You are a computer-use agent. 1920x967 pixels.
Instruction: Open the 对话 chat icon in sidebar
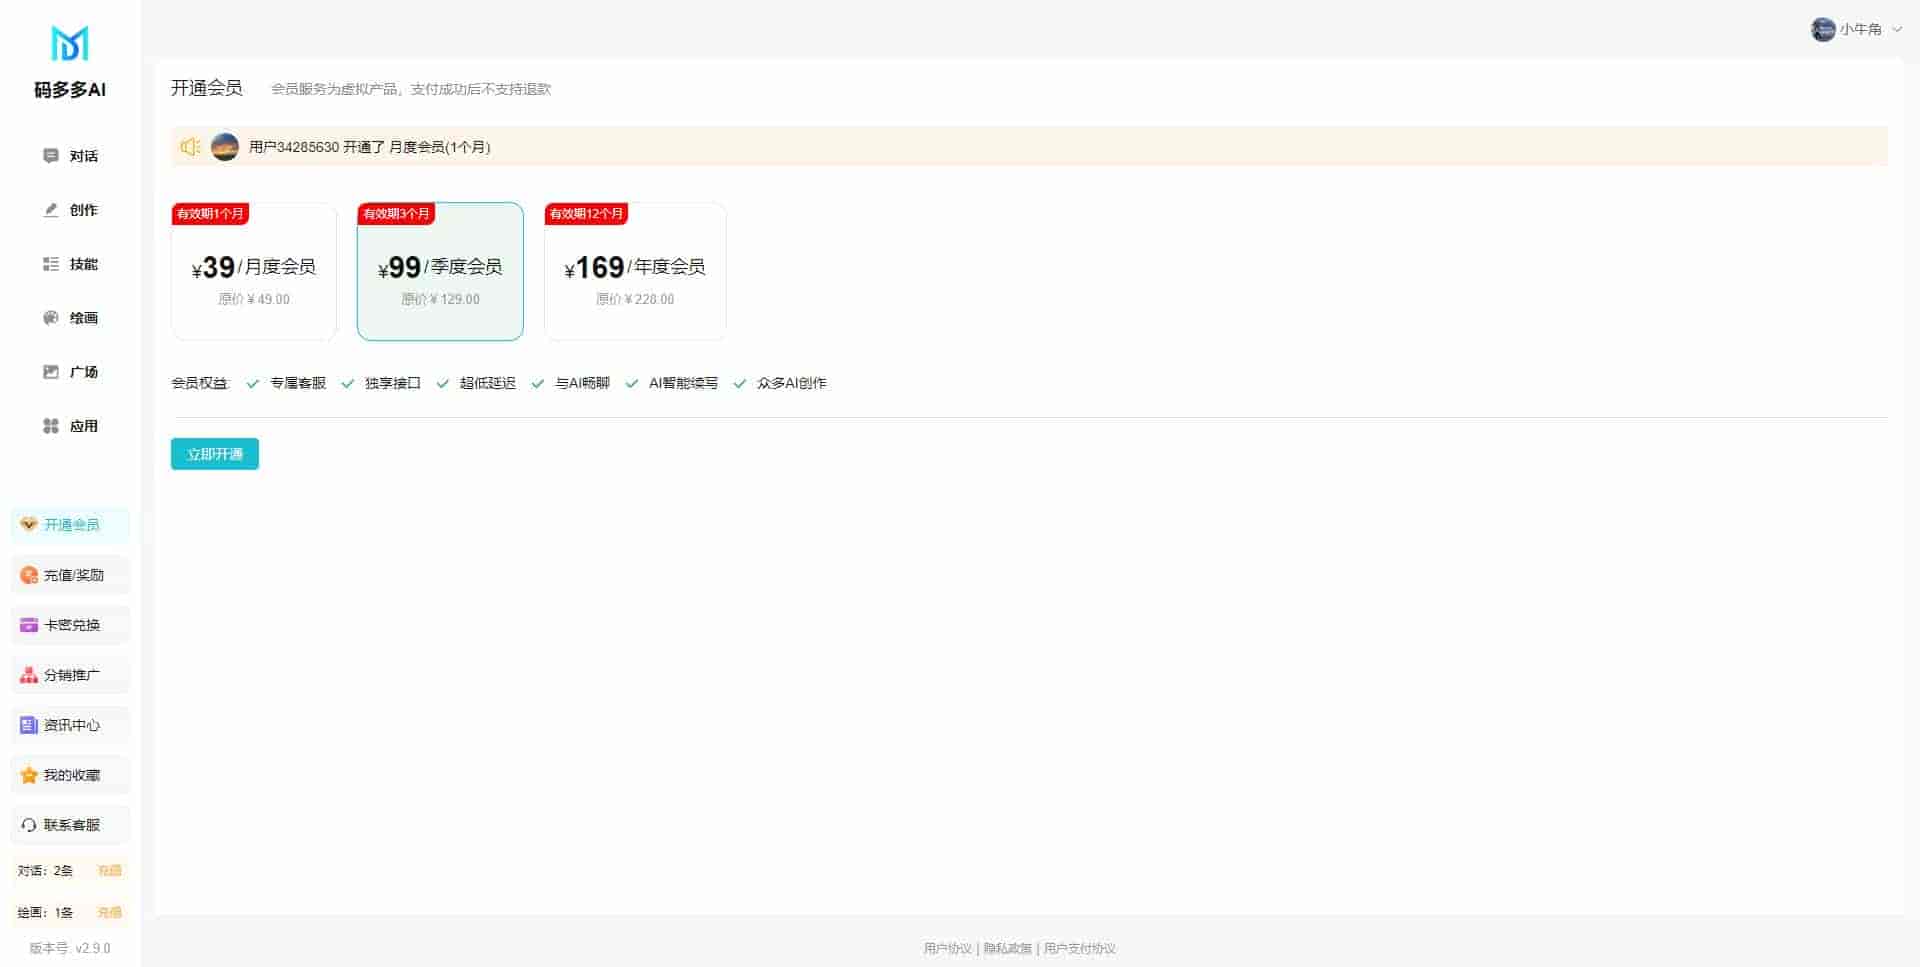51,156
